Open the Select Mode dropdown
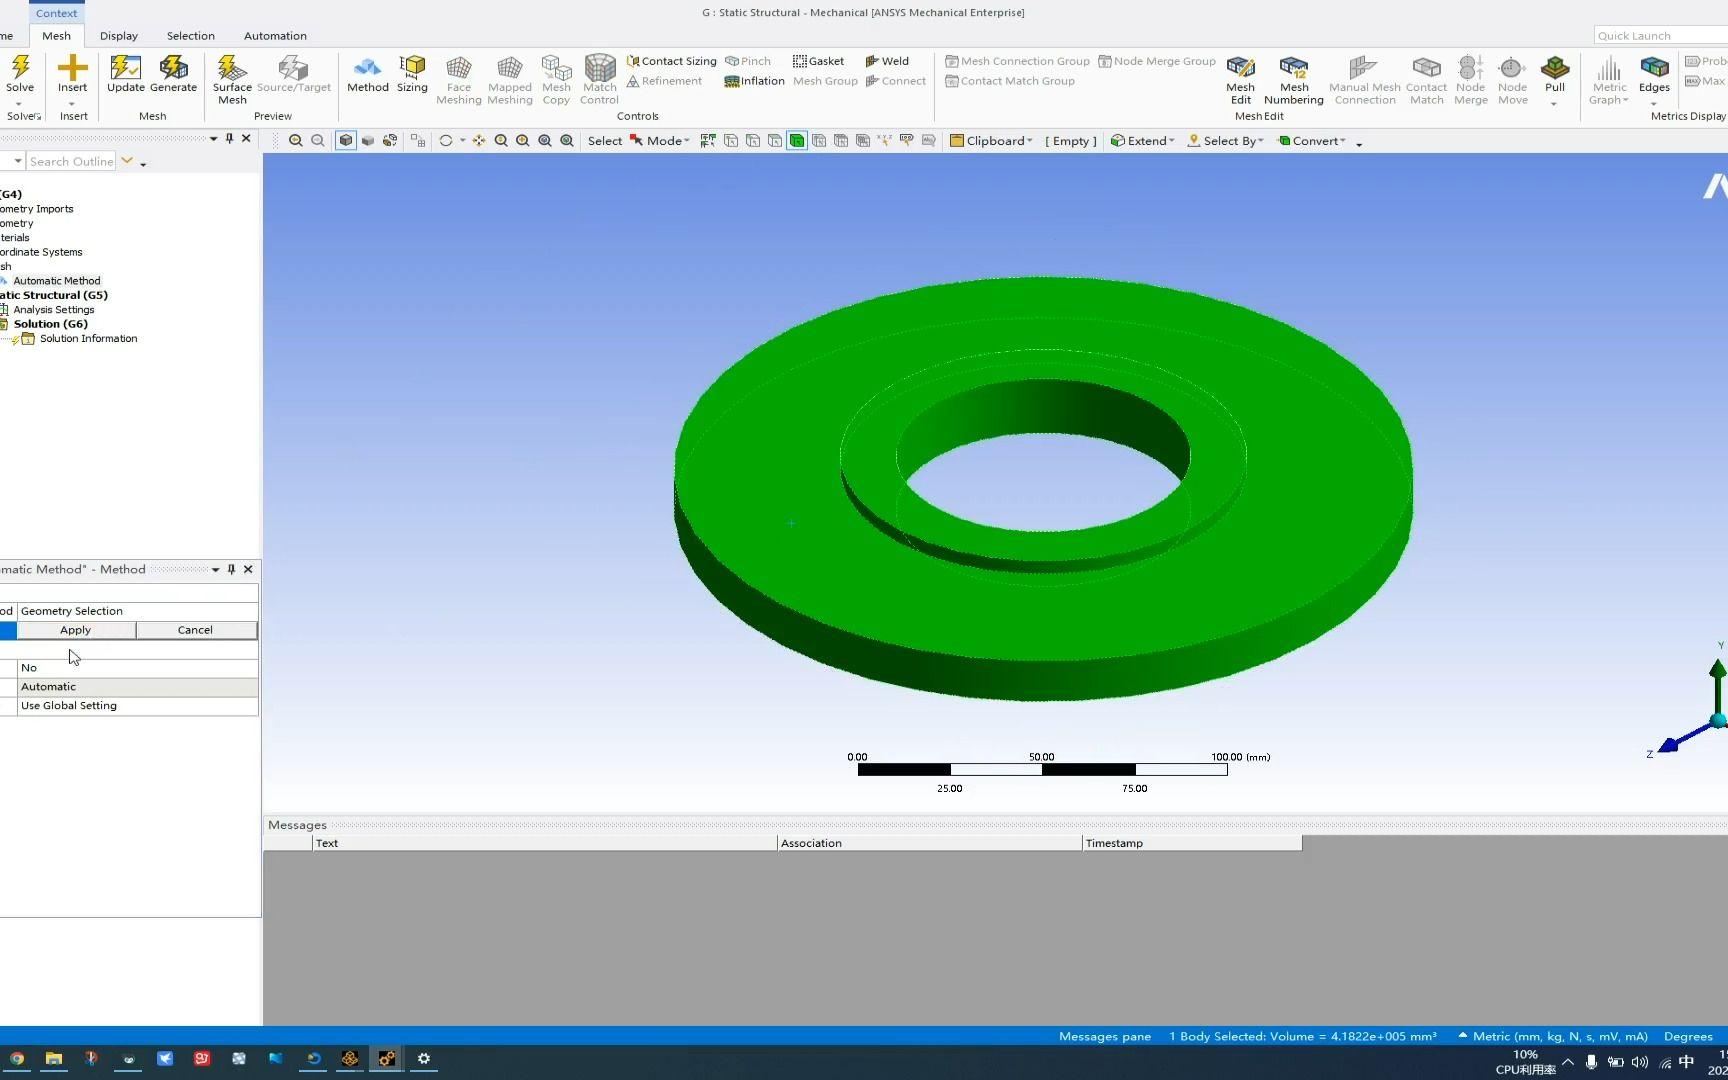 pyautogui.click(x=660, y=140)
